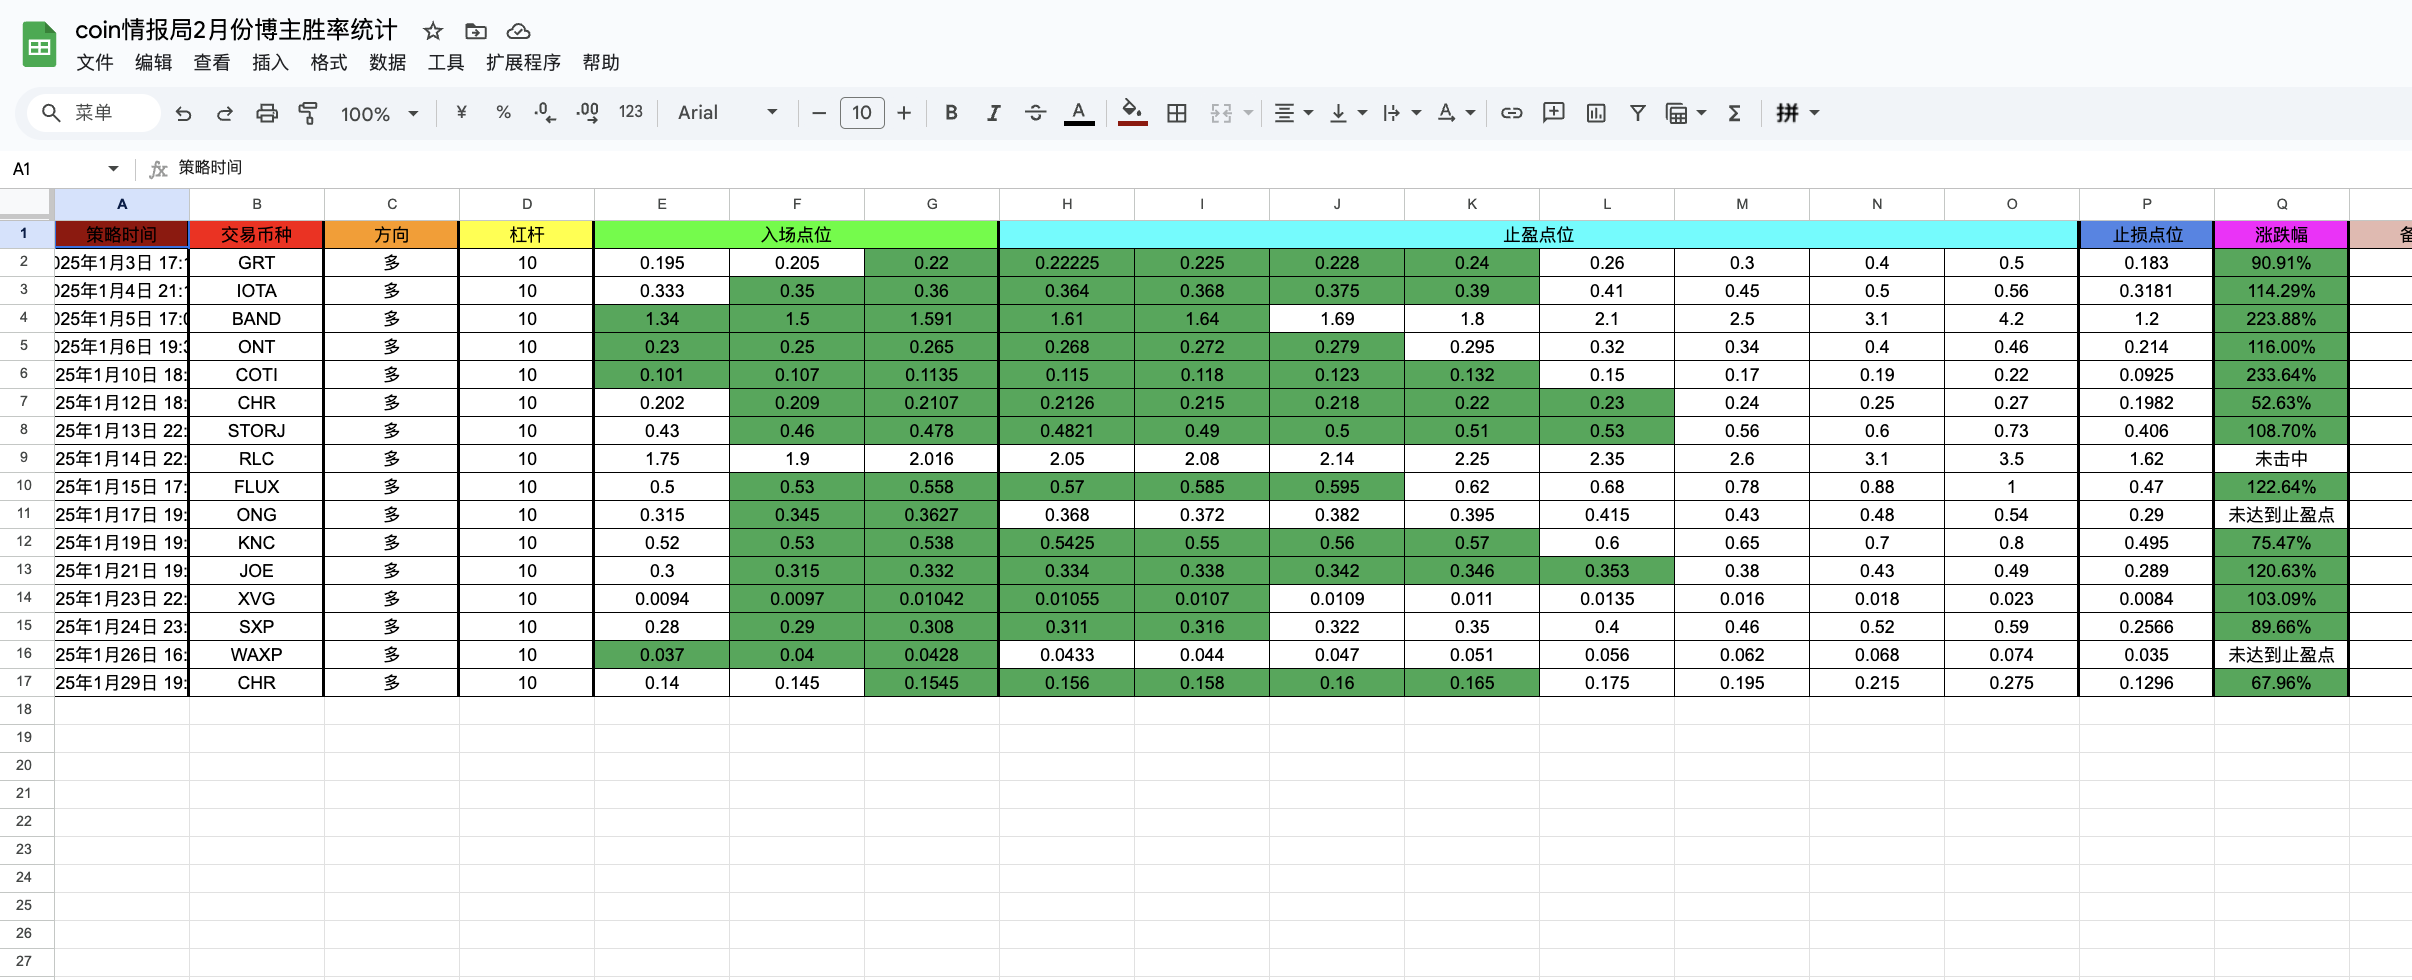Image resolution: width=2412 pixels, height=980 pixels.
Task: Open the 数据 menu
Action: pos(387,62)
